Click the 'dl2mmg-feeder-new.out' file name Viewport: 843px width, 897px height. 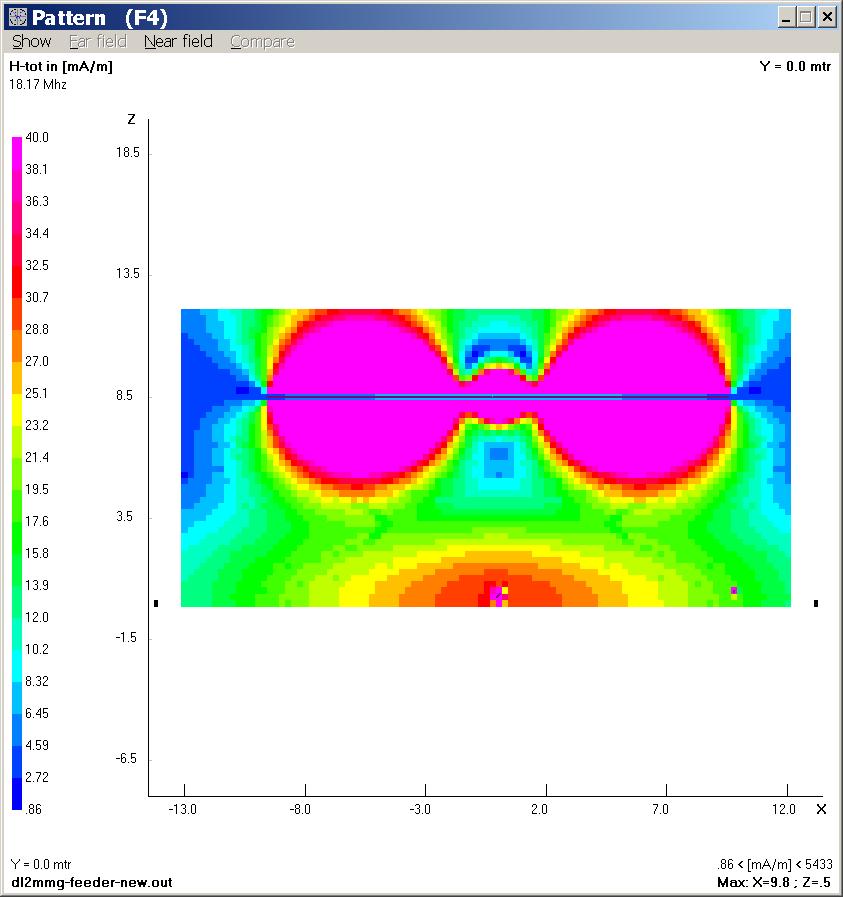coord(92,882)
